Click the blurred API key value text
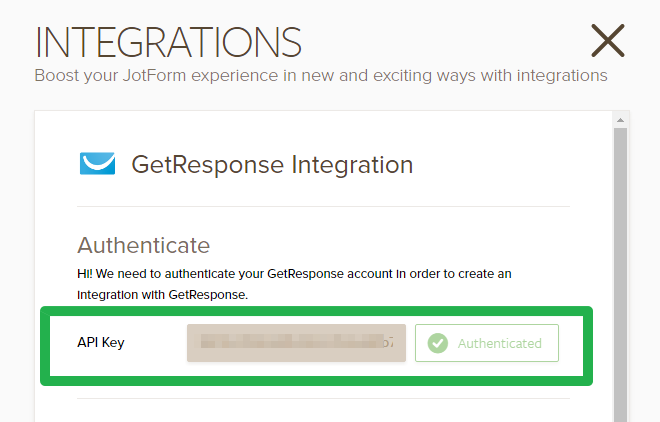Screen dimensions: 660x422 point(295,343)
